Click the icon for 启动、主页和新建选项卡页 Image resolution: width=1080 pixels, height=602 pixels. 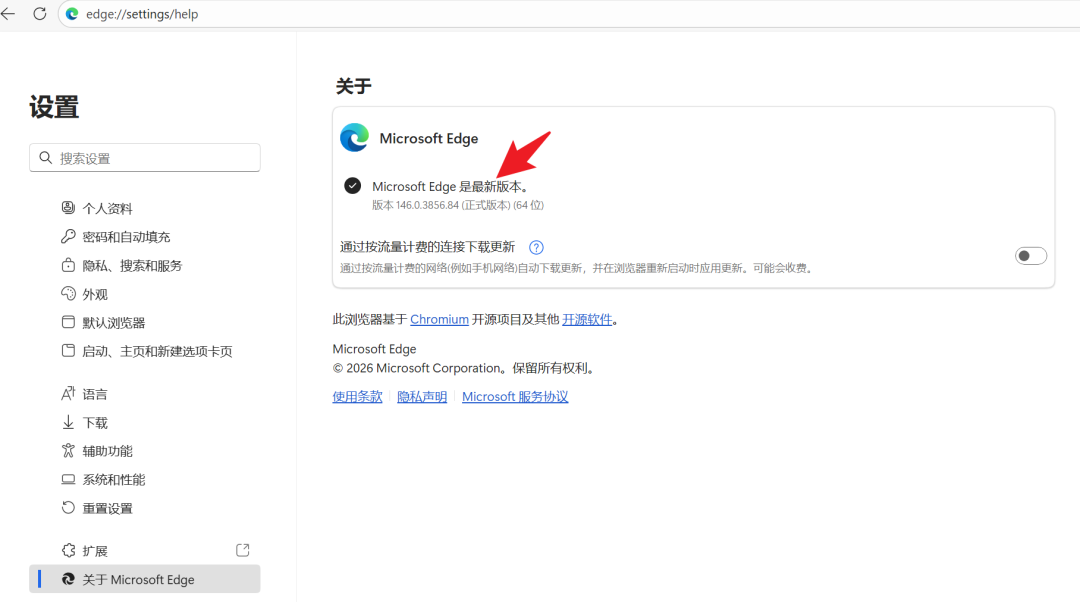(x=68, y=351)
